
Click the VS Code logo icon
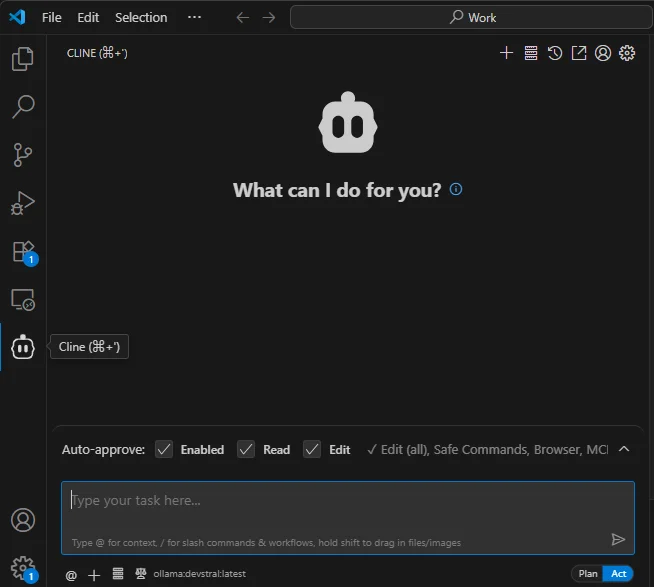click(17, 17)
